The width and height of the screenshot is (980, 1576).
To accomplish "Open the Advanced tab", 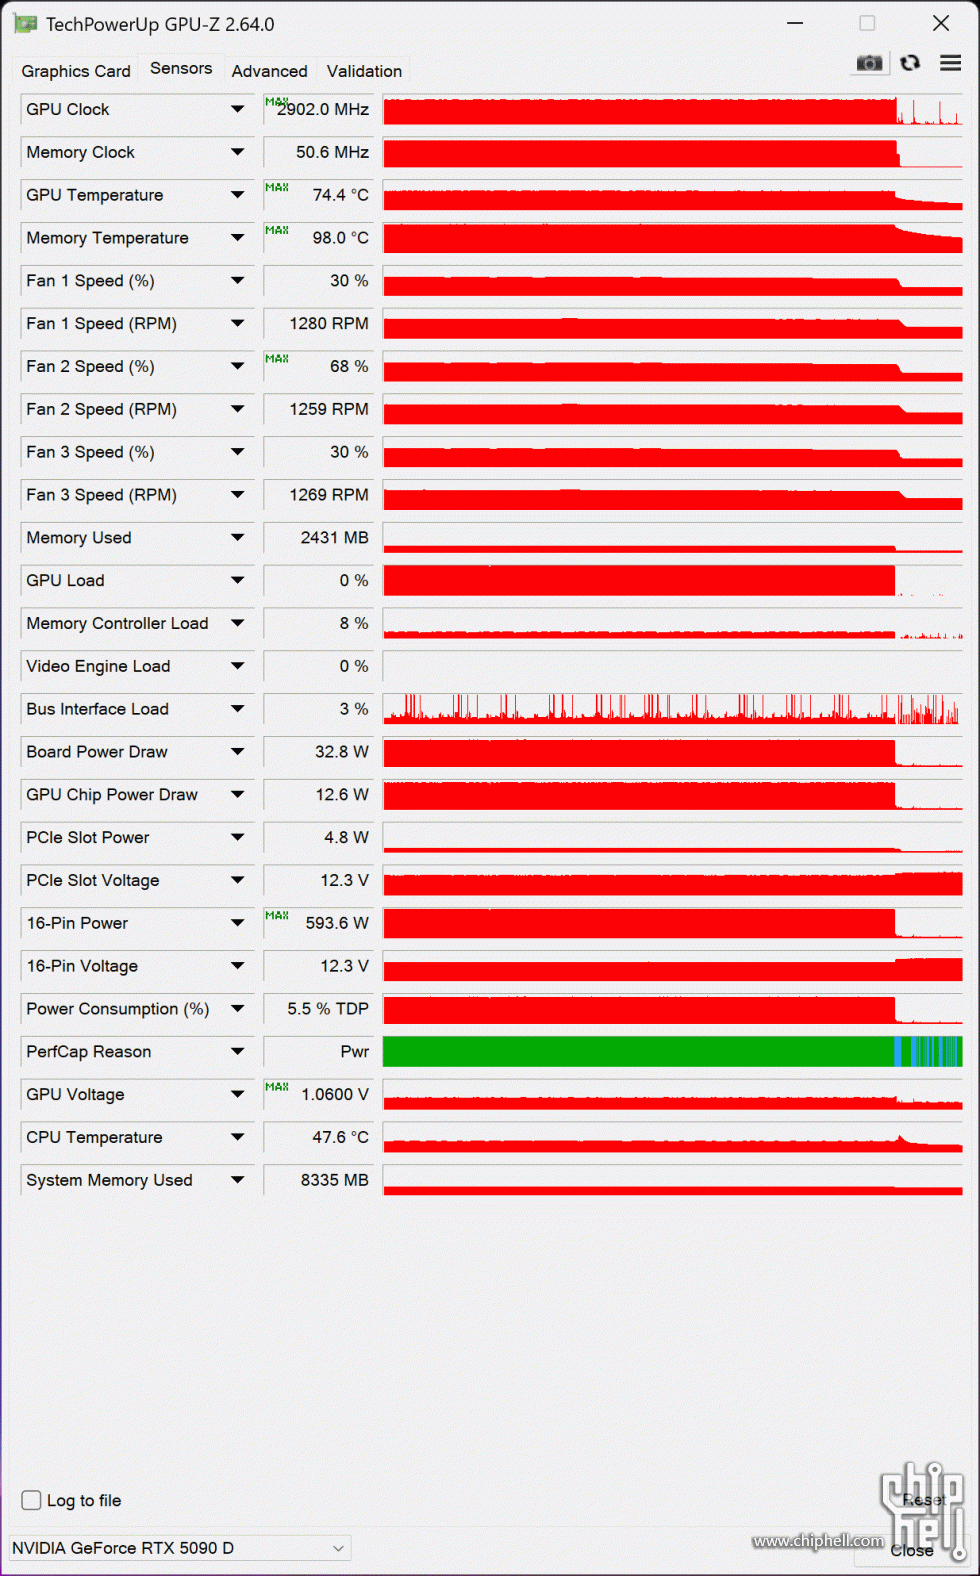I will 269,71.
